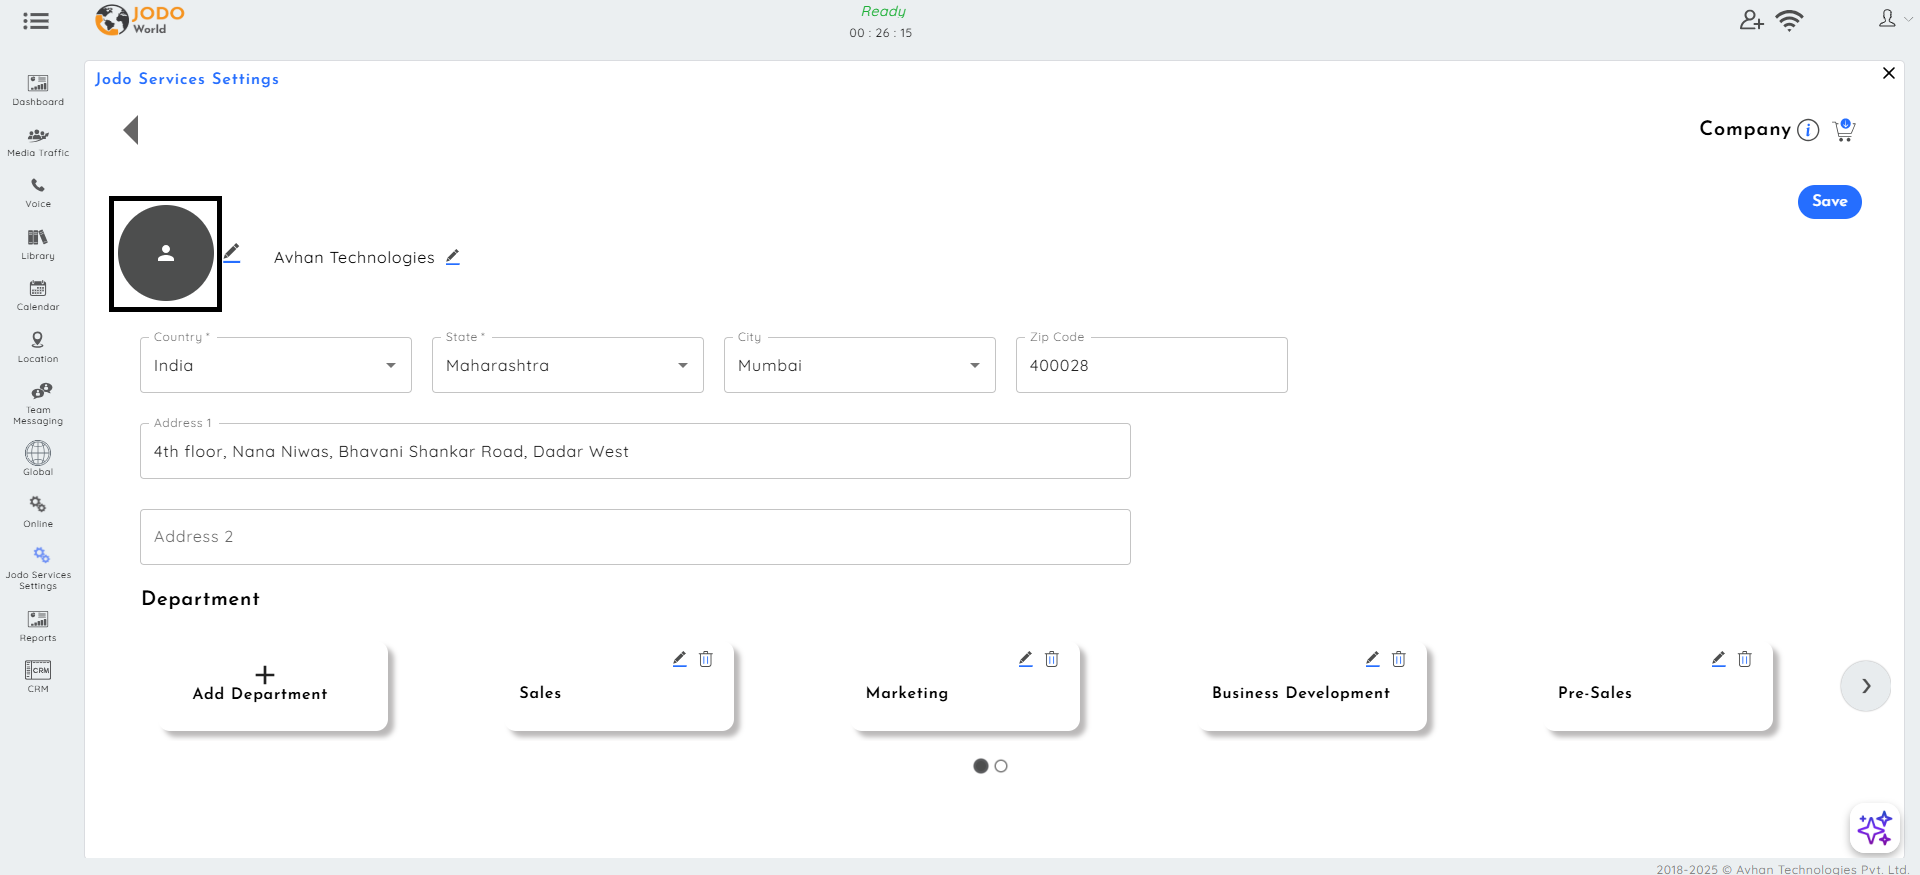
Task: Open Media Traffic in sidebar
Action: (x=38, y=142)
